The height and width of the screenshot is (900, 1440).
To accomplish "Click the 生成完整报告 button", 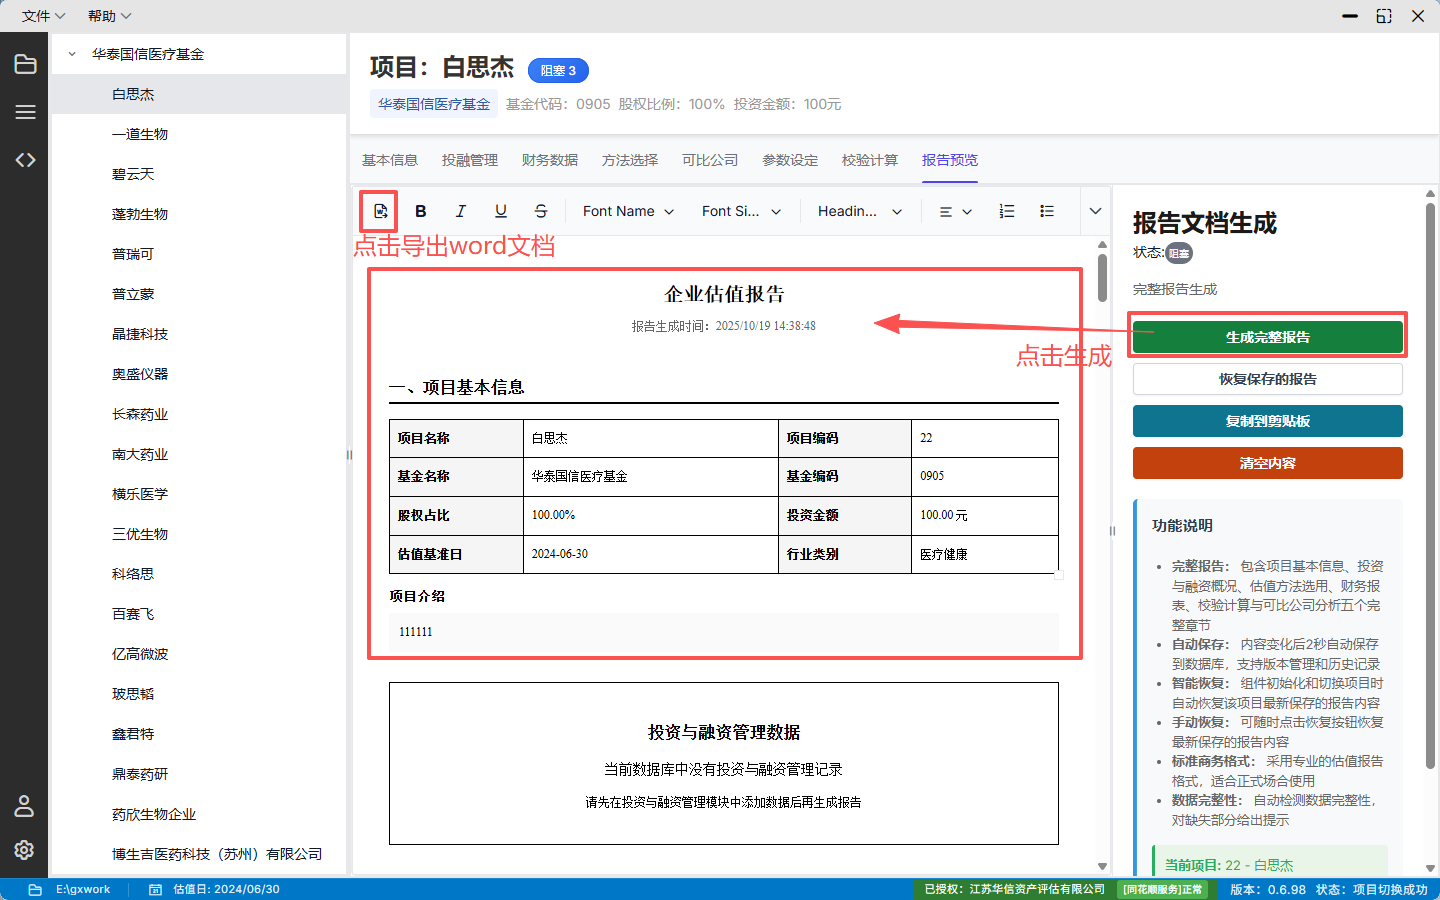I will [1267, 337].
